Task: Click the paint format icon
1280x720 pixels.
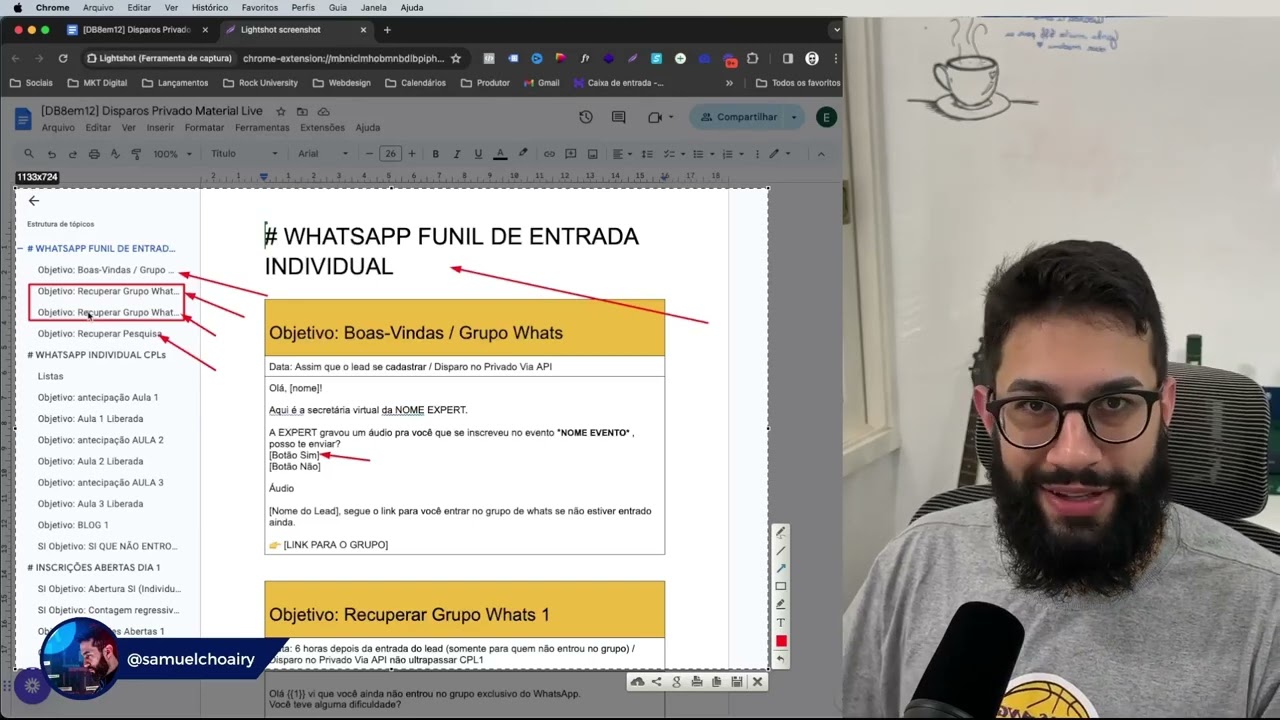Action: [136, 154]
